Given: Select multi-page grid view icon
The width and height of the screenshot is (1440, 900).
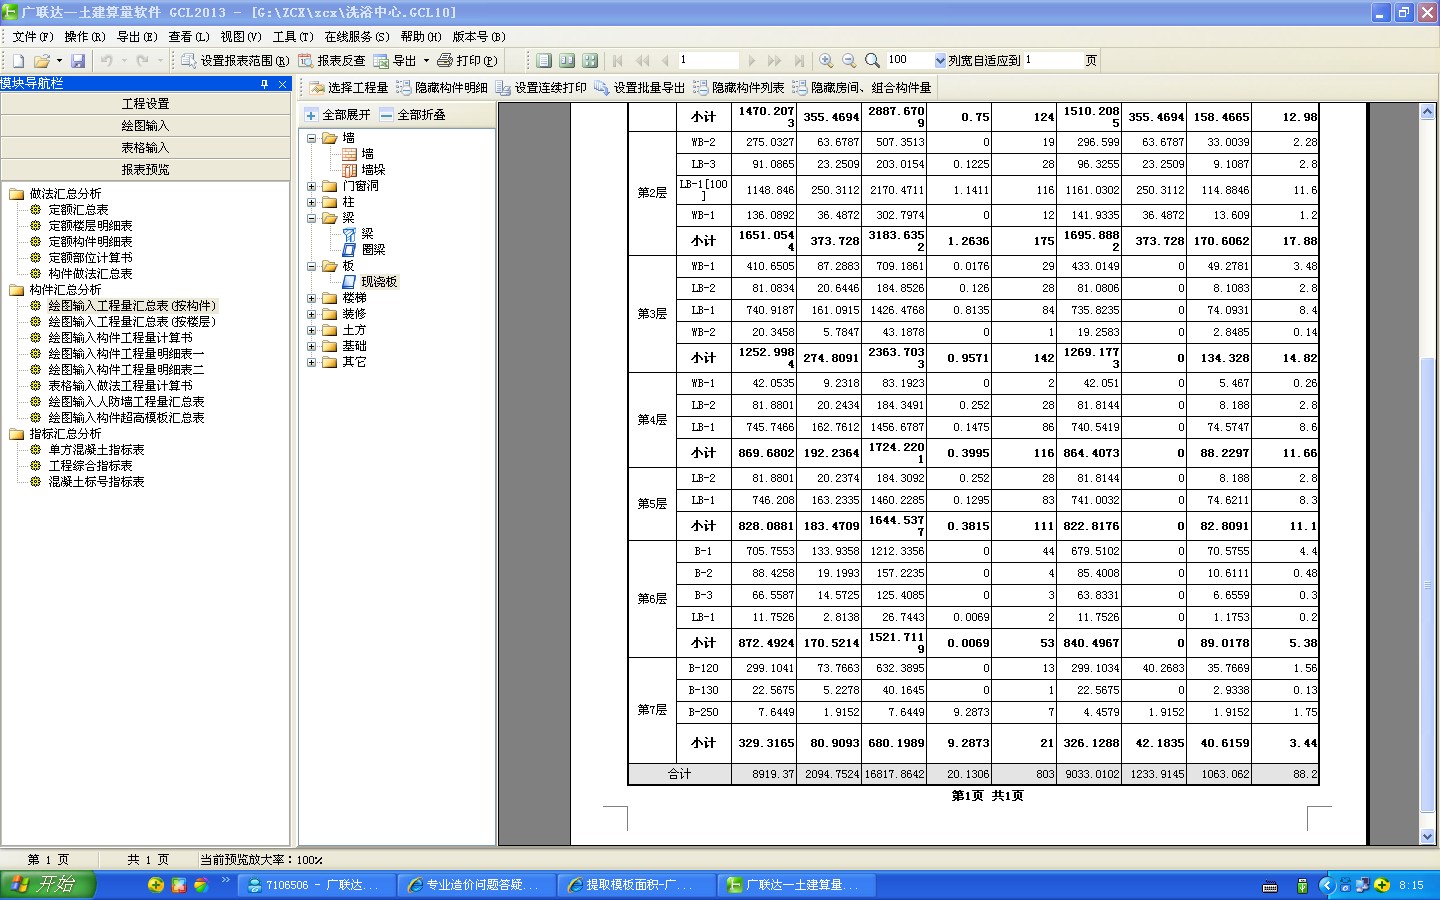Looking at the screenshot, I should tap(590, 61).
